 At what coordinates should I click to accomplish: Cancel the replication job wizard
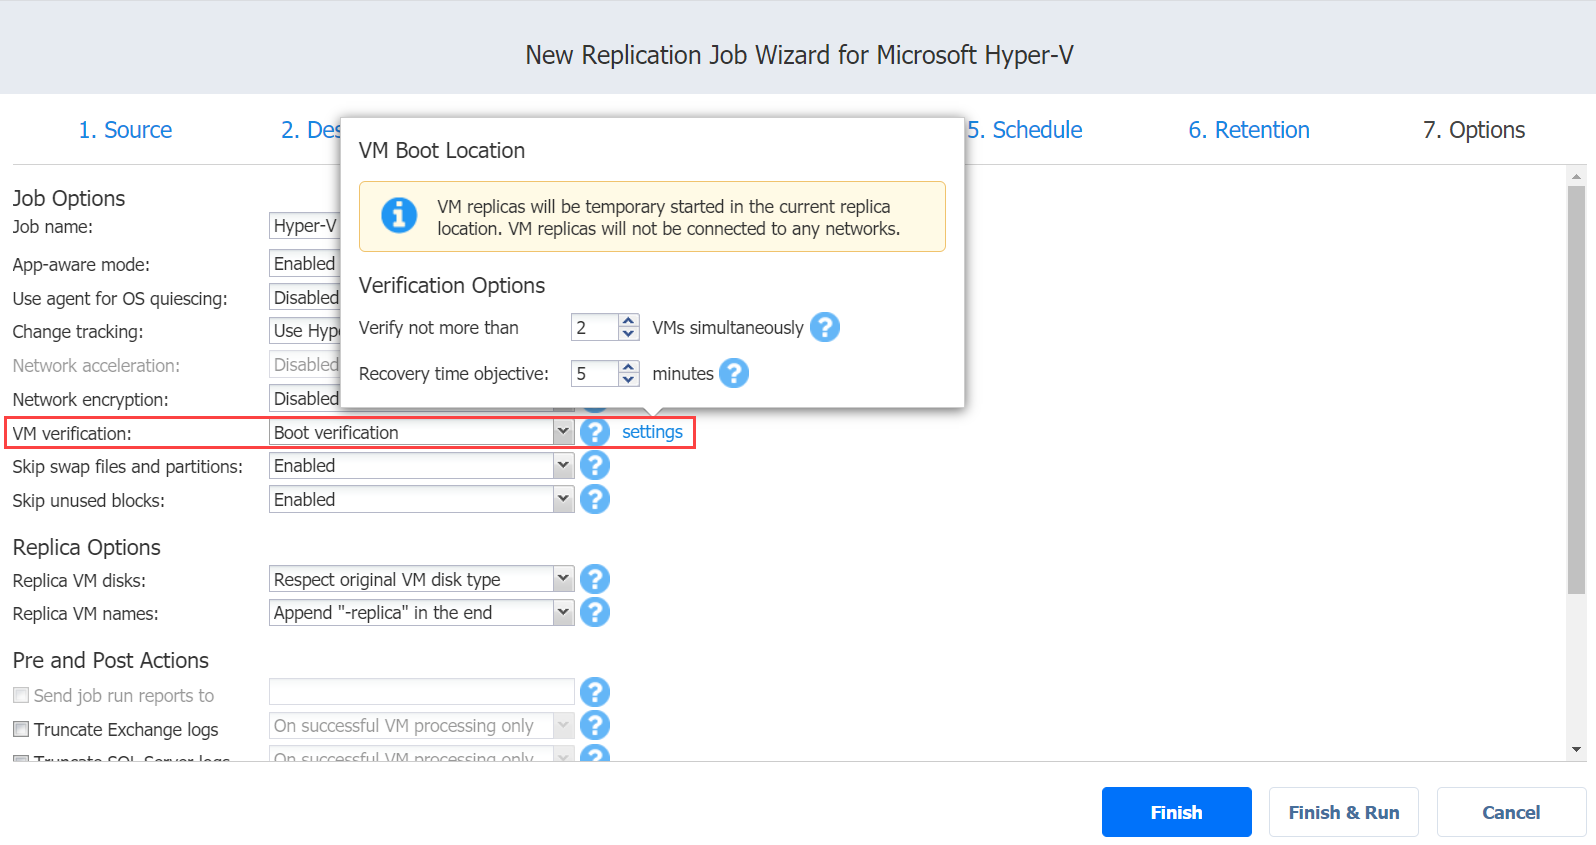[x=1511, y=812]
